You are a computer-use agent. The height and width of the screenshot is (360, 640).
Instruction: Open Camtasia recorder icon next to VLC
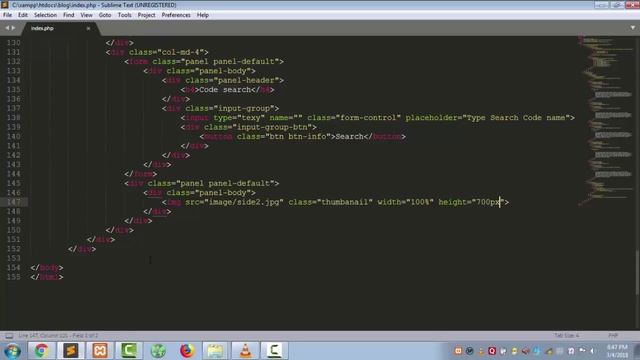coord(274,351)
